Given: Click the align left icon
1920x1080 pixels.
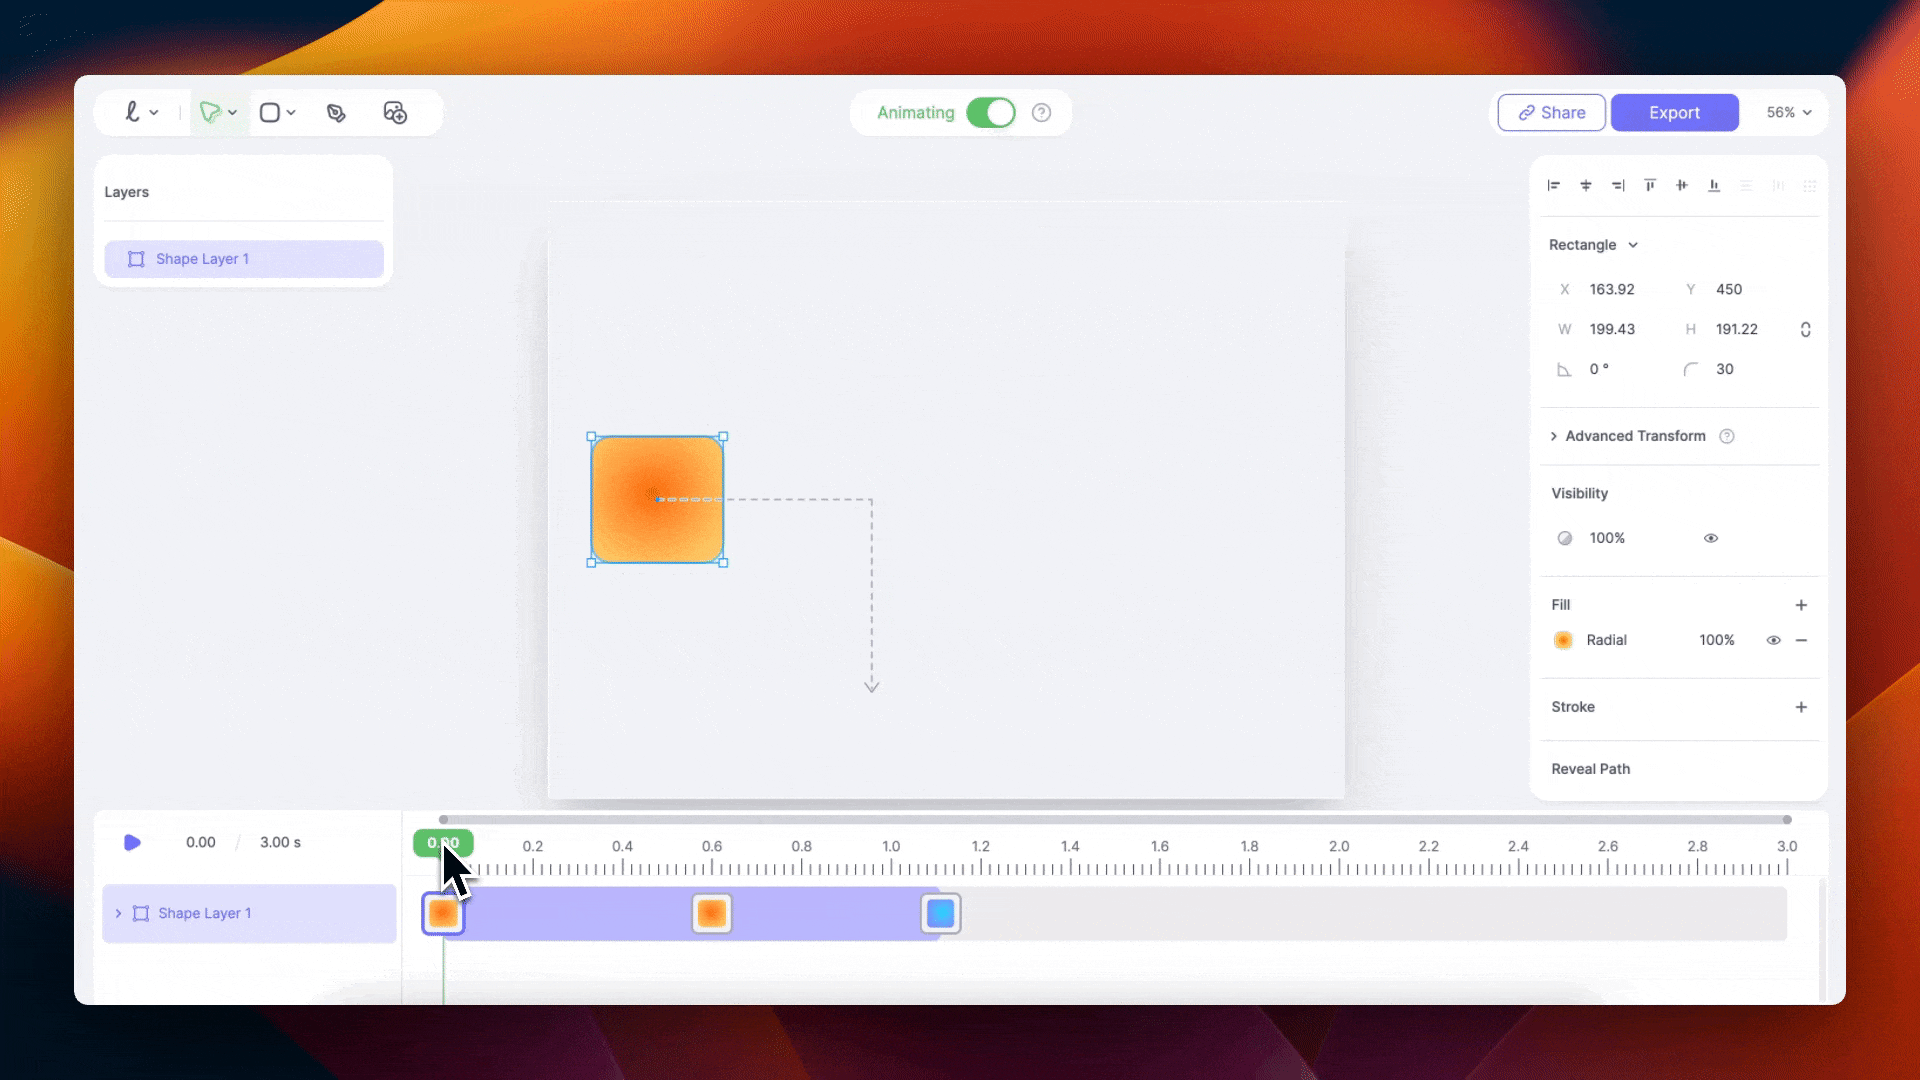Looking at the screenshot, I should pos(1554,186).
